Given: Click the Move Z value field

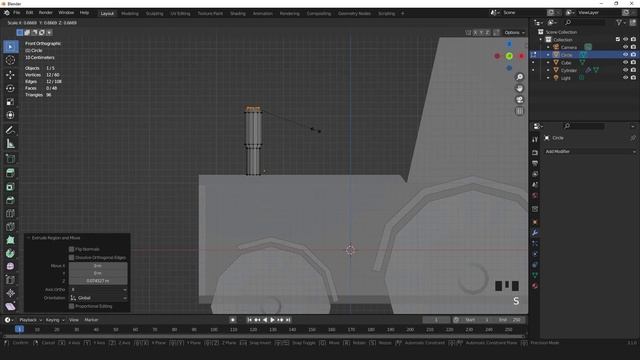Looking at the screenshot, I should click(x=98, y=281).
